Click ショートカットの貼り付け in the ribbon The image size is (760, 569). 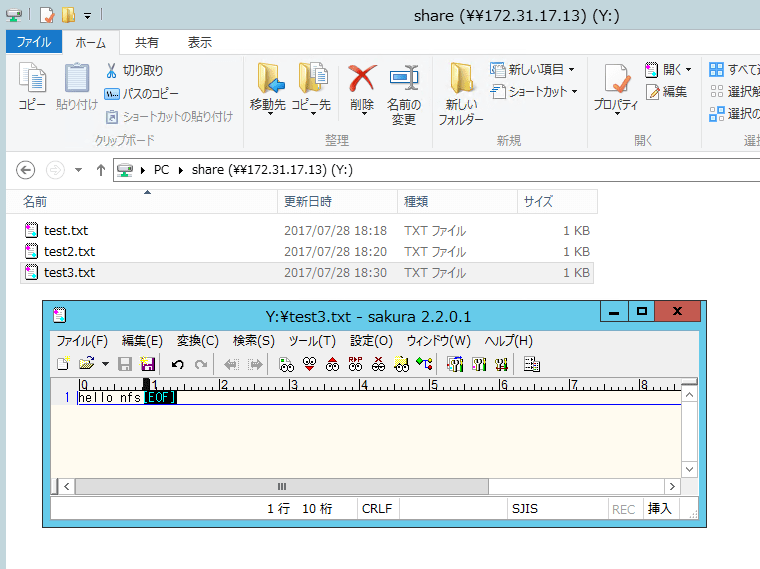point(169,116)
